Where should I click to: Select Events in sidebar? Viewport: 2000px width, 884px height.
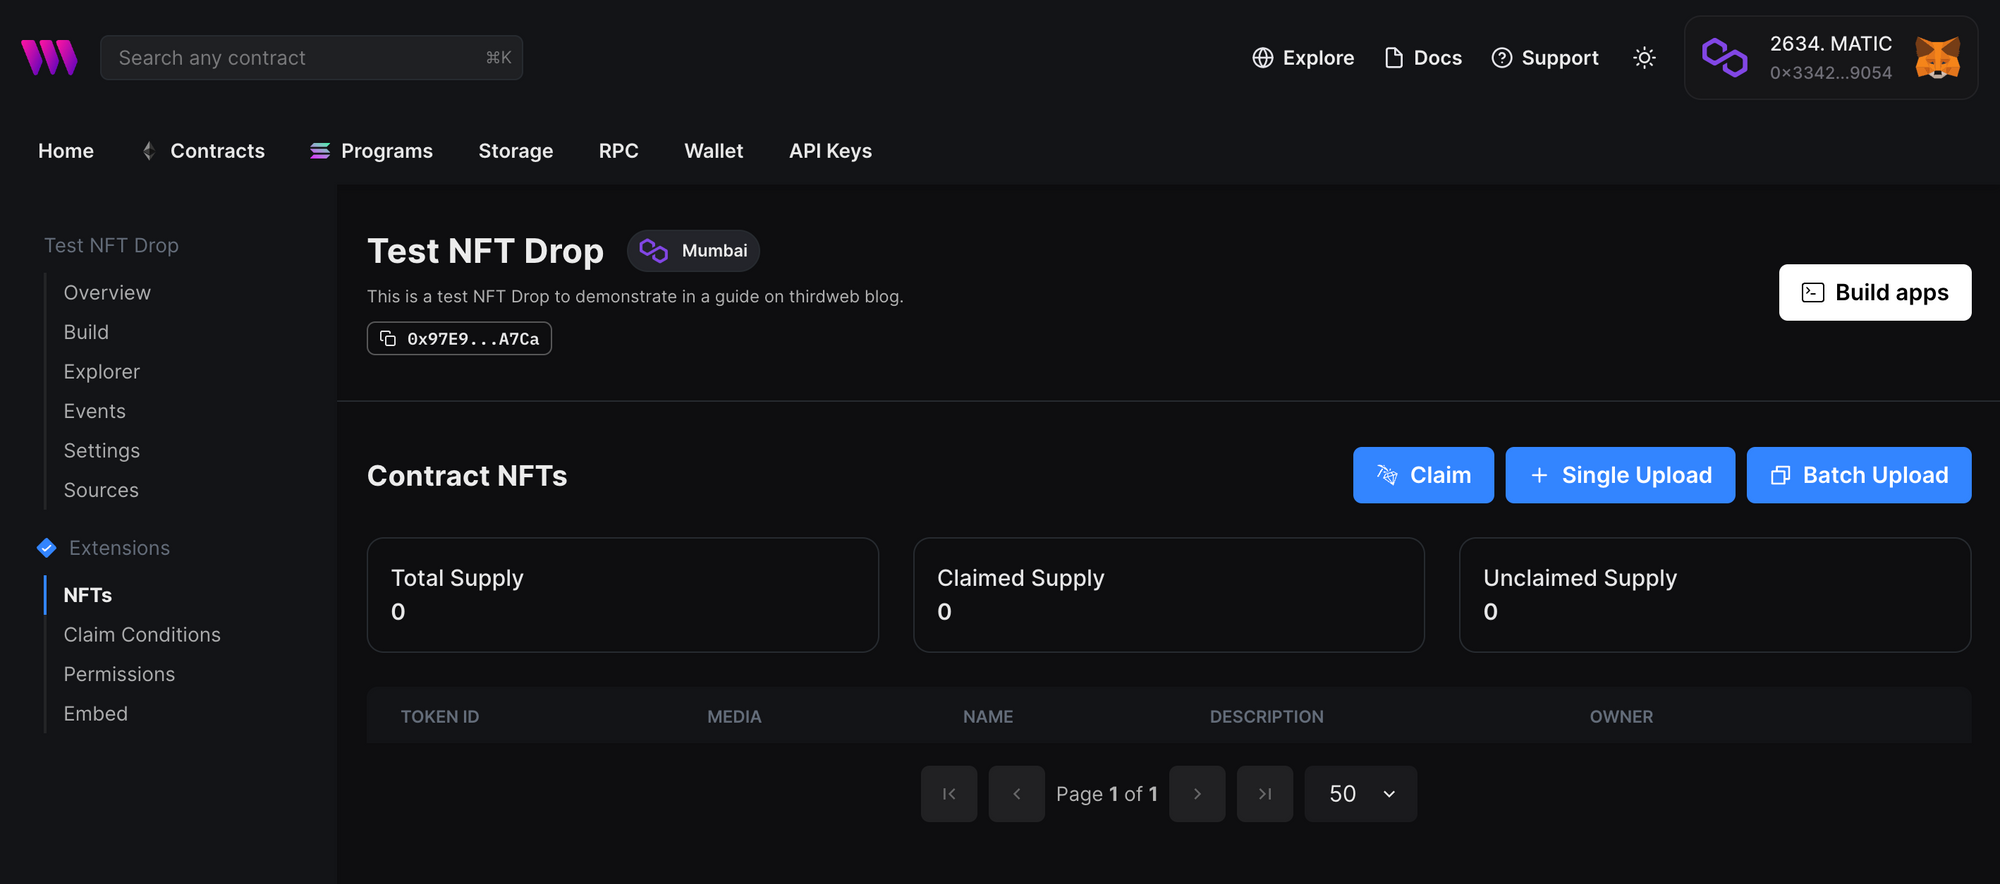95,411
